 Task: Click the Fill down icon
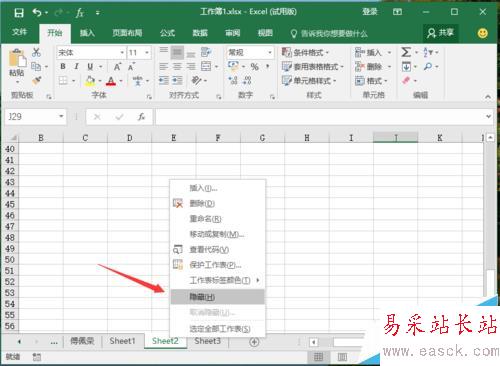coord(406,67)
